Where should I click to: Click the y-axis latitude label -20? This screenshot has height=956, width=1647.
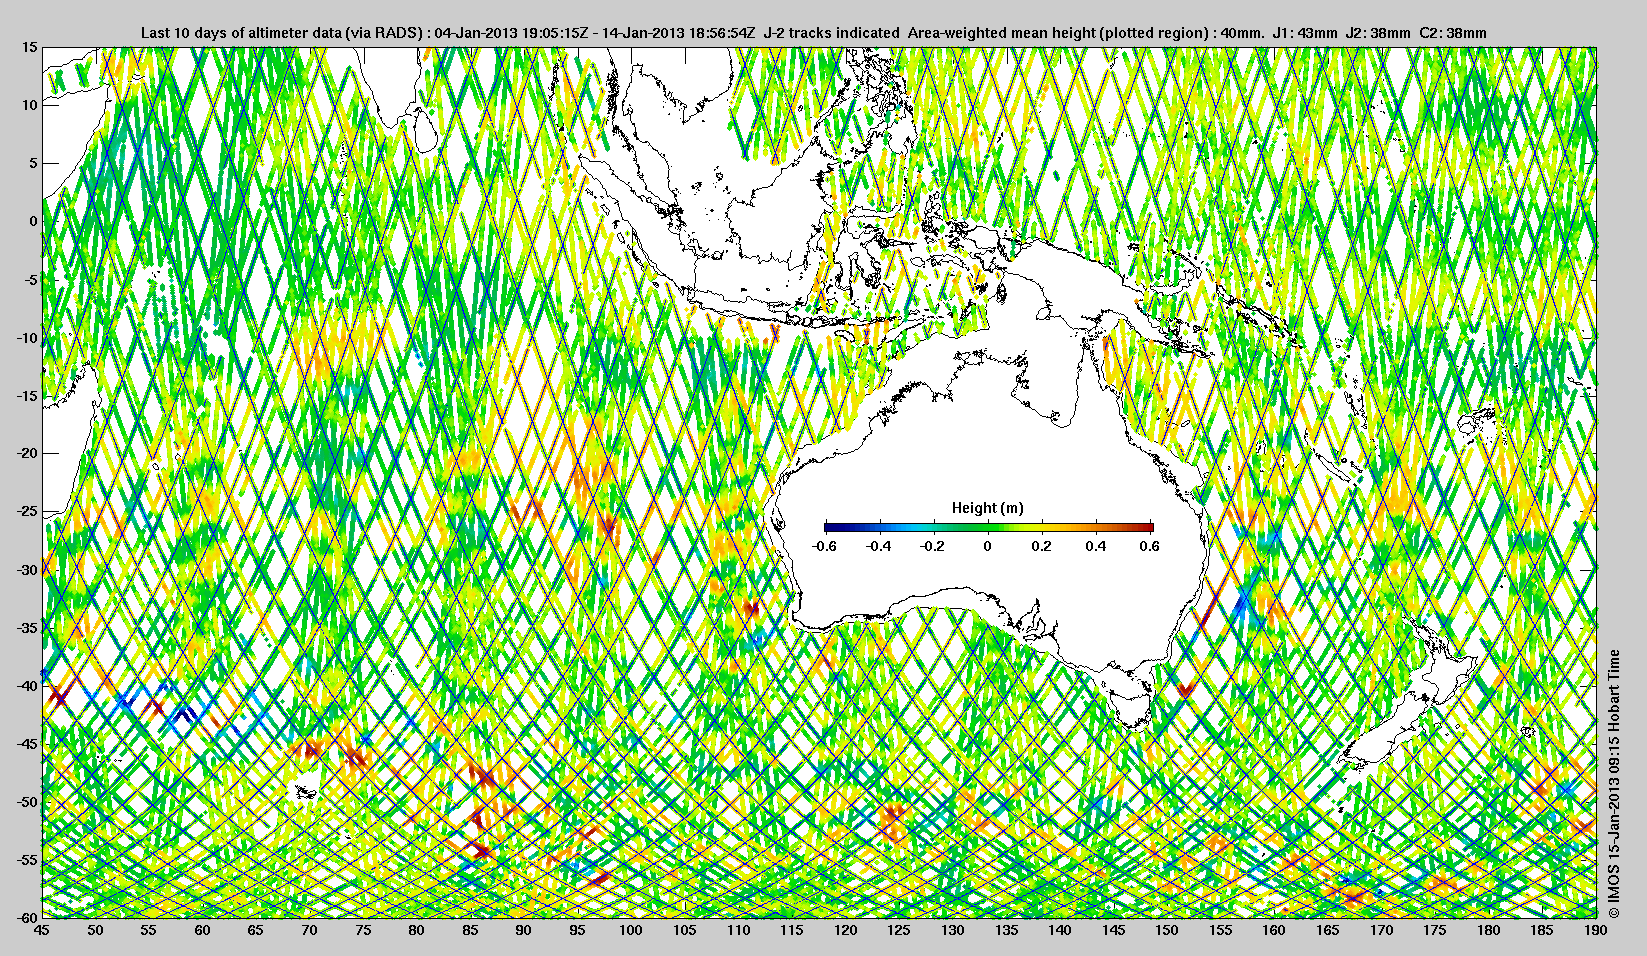pos(28,453)
